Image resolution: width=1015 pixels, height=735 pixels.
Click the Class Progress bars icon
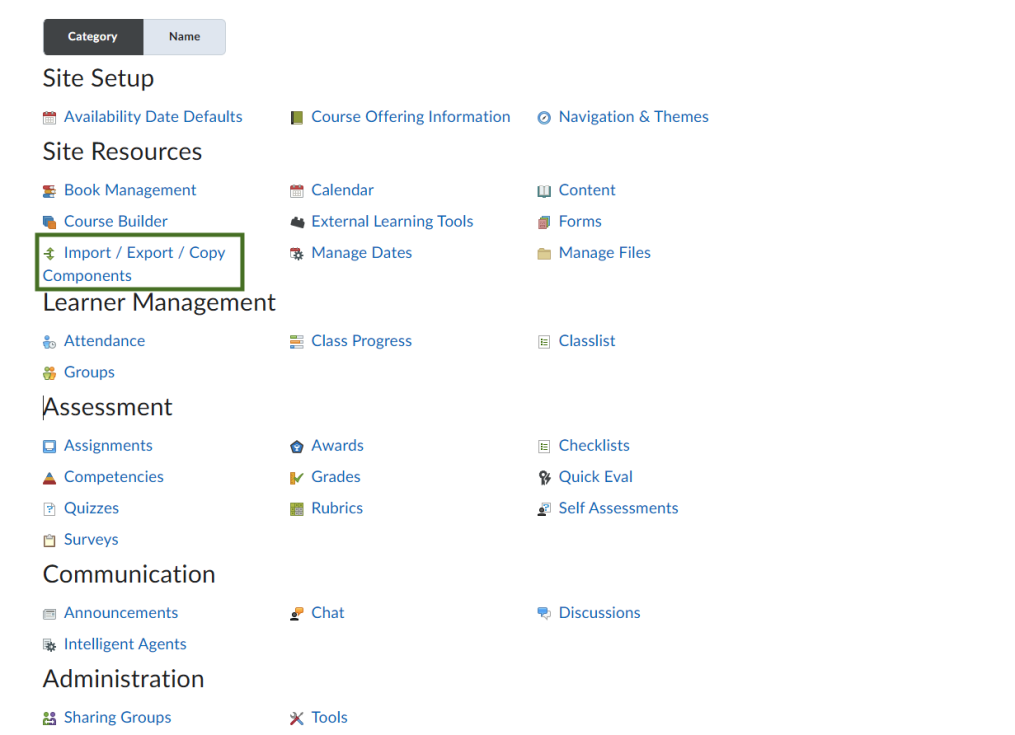[296, 342]
